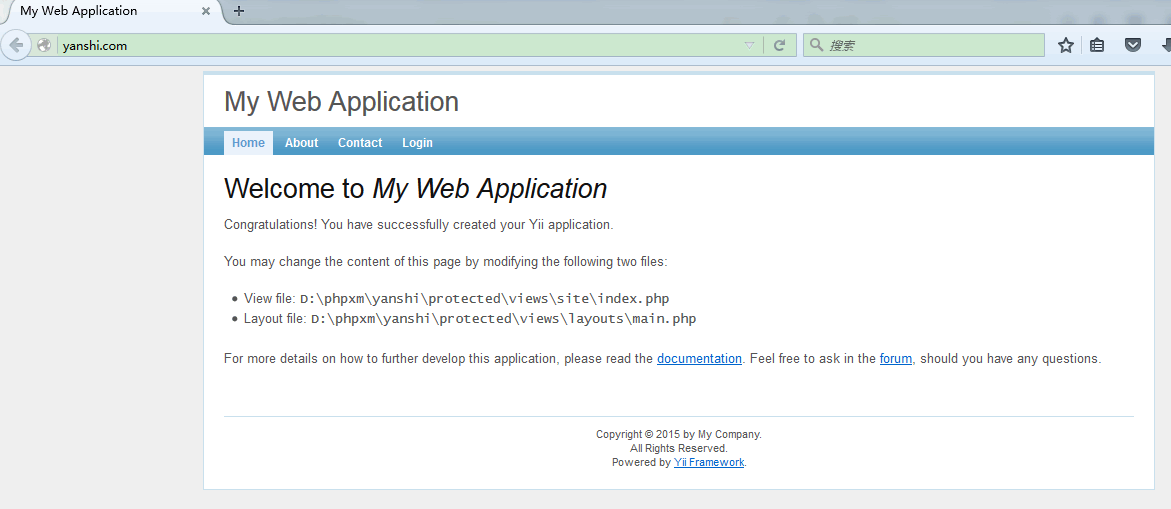Follow the Yii Framework footer link
The image size is (1171, 509).
(709, 463)
